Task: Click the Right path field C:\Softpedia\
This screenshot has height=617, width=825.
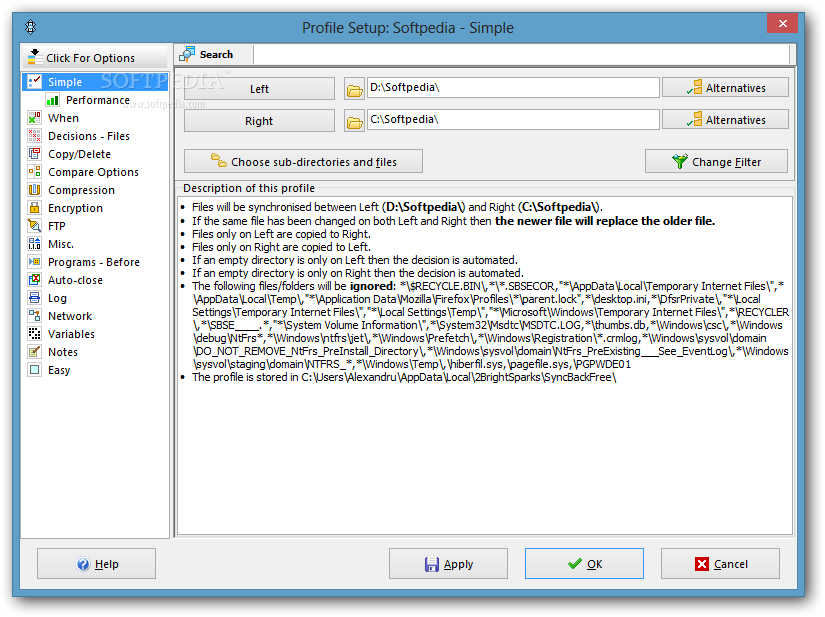Action: point(513,119)
